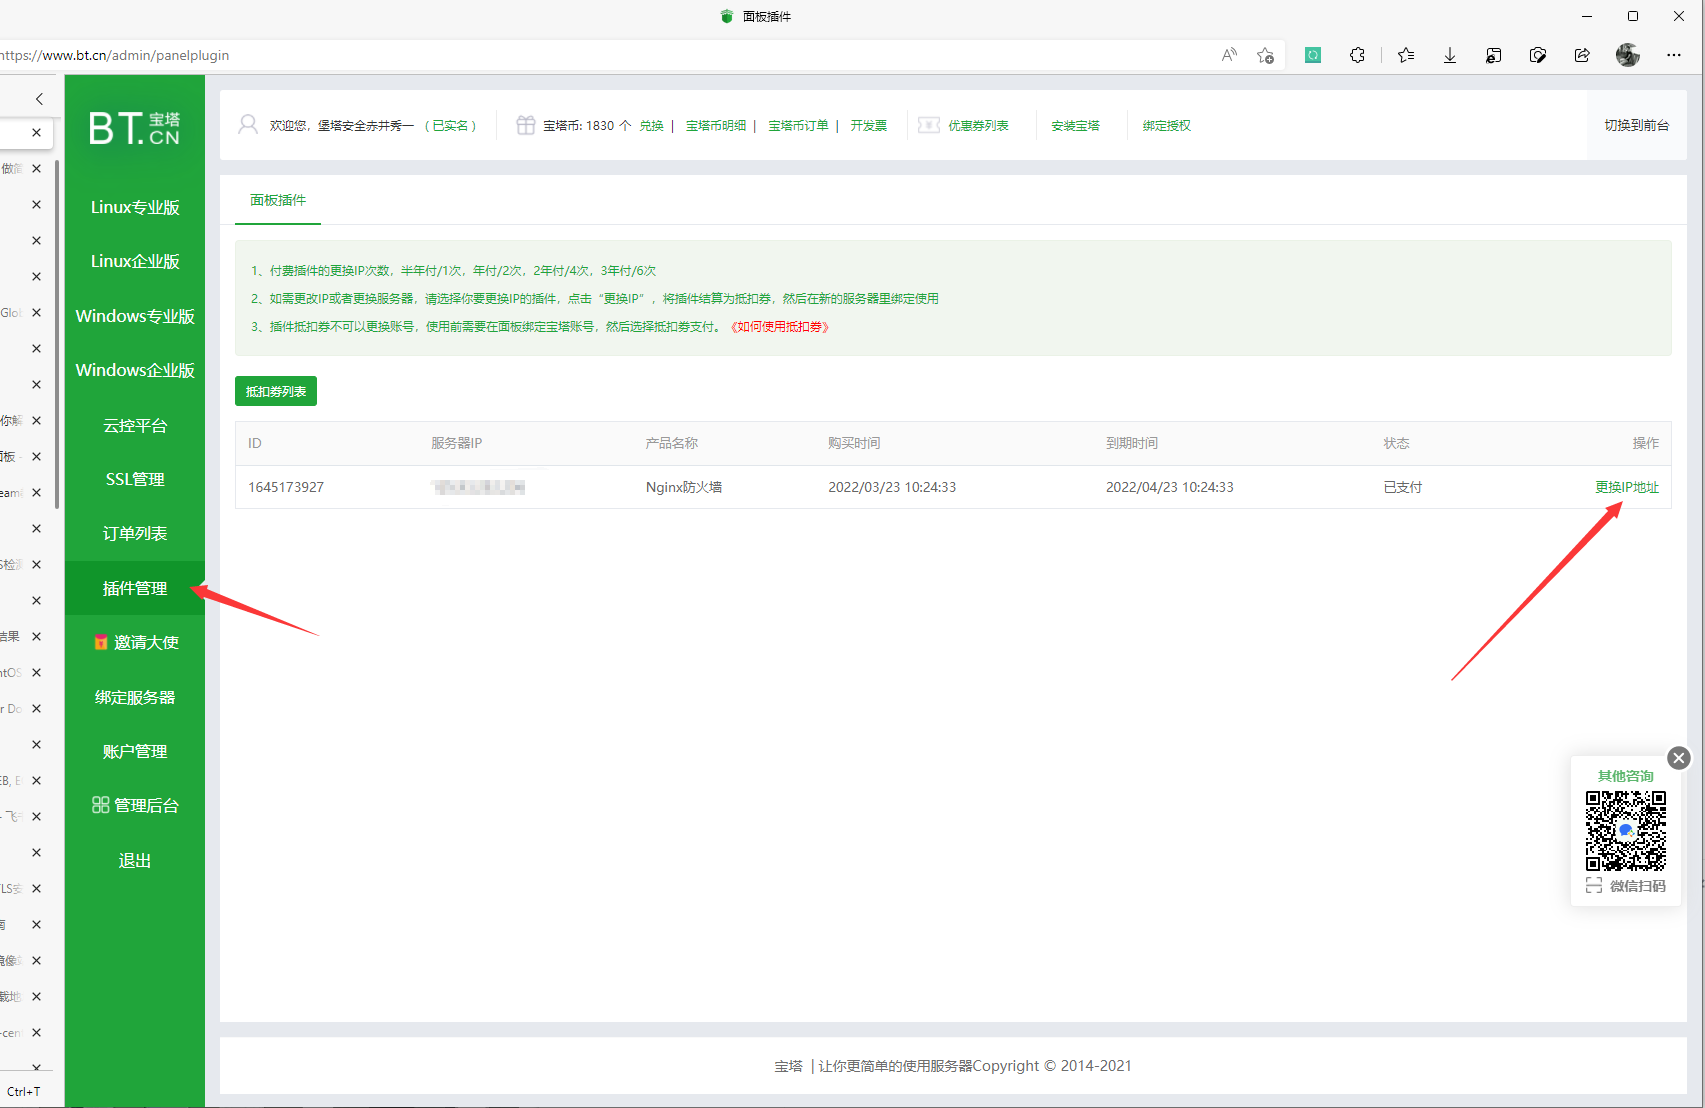This screenshot has width=1705, height=1108.
Task: Open the browser favorites list icon
Action: (1406, 55)
